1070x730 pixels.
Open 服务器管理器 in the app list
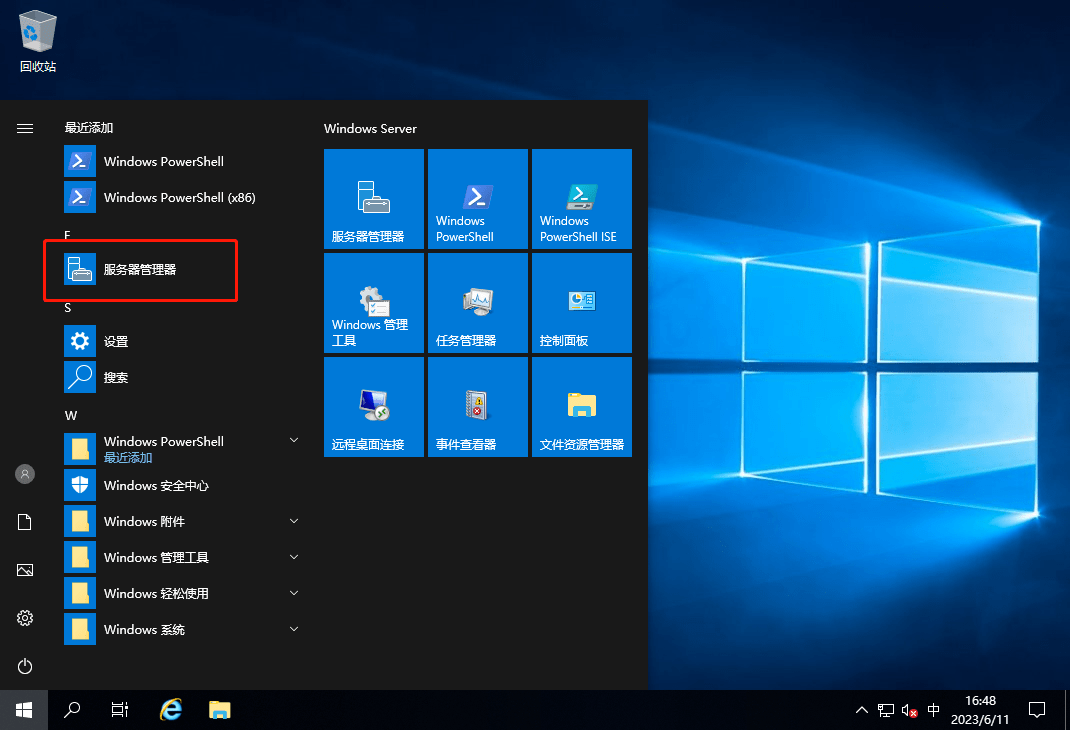click(182, 269)
